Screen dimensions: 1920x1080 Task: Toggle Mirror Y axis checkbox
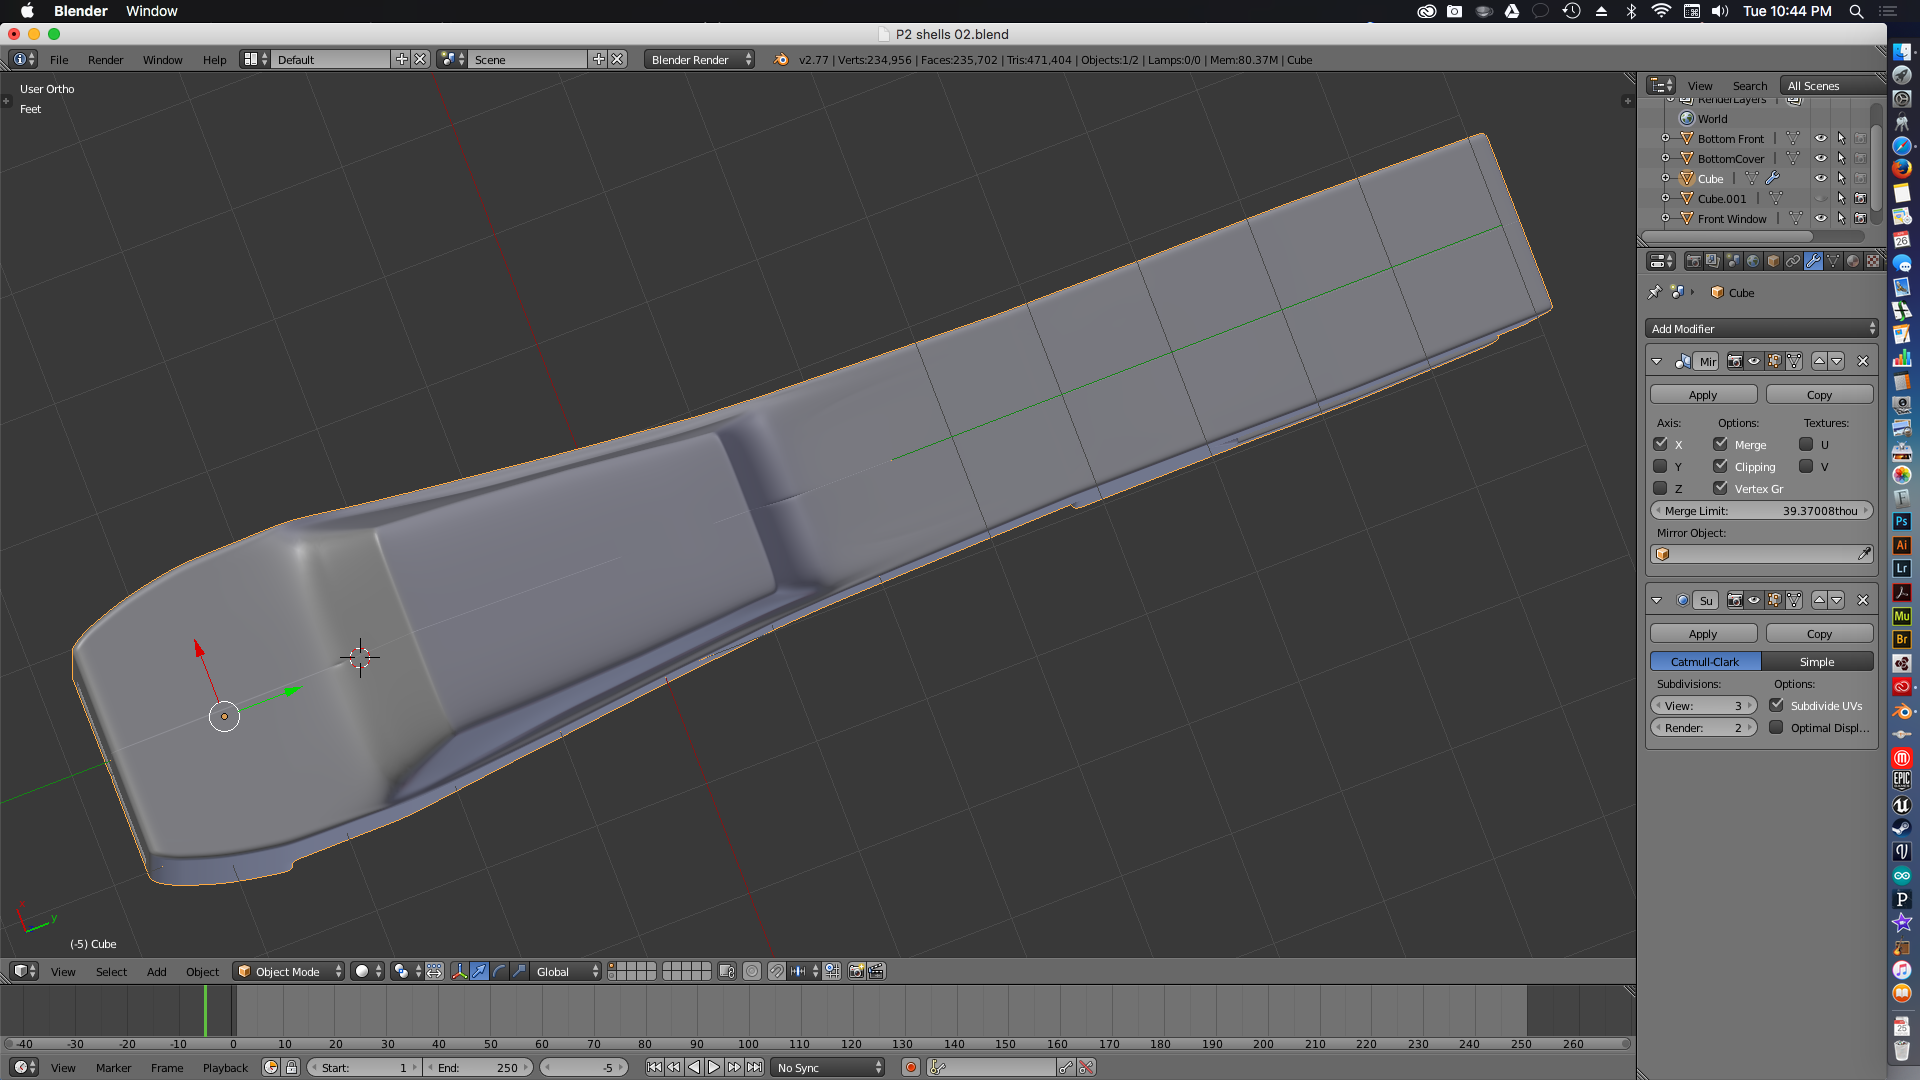click(1660, 466)
